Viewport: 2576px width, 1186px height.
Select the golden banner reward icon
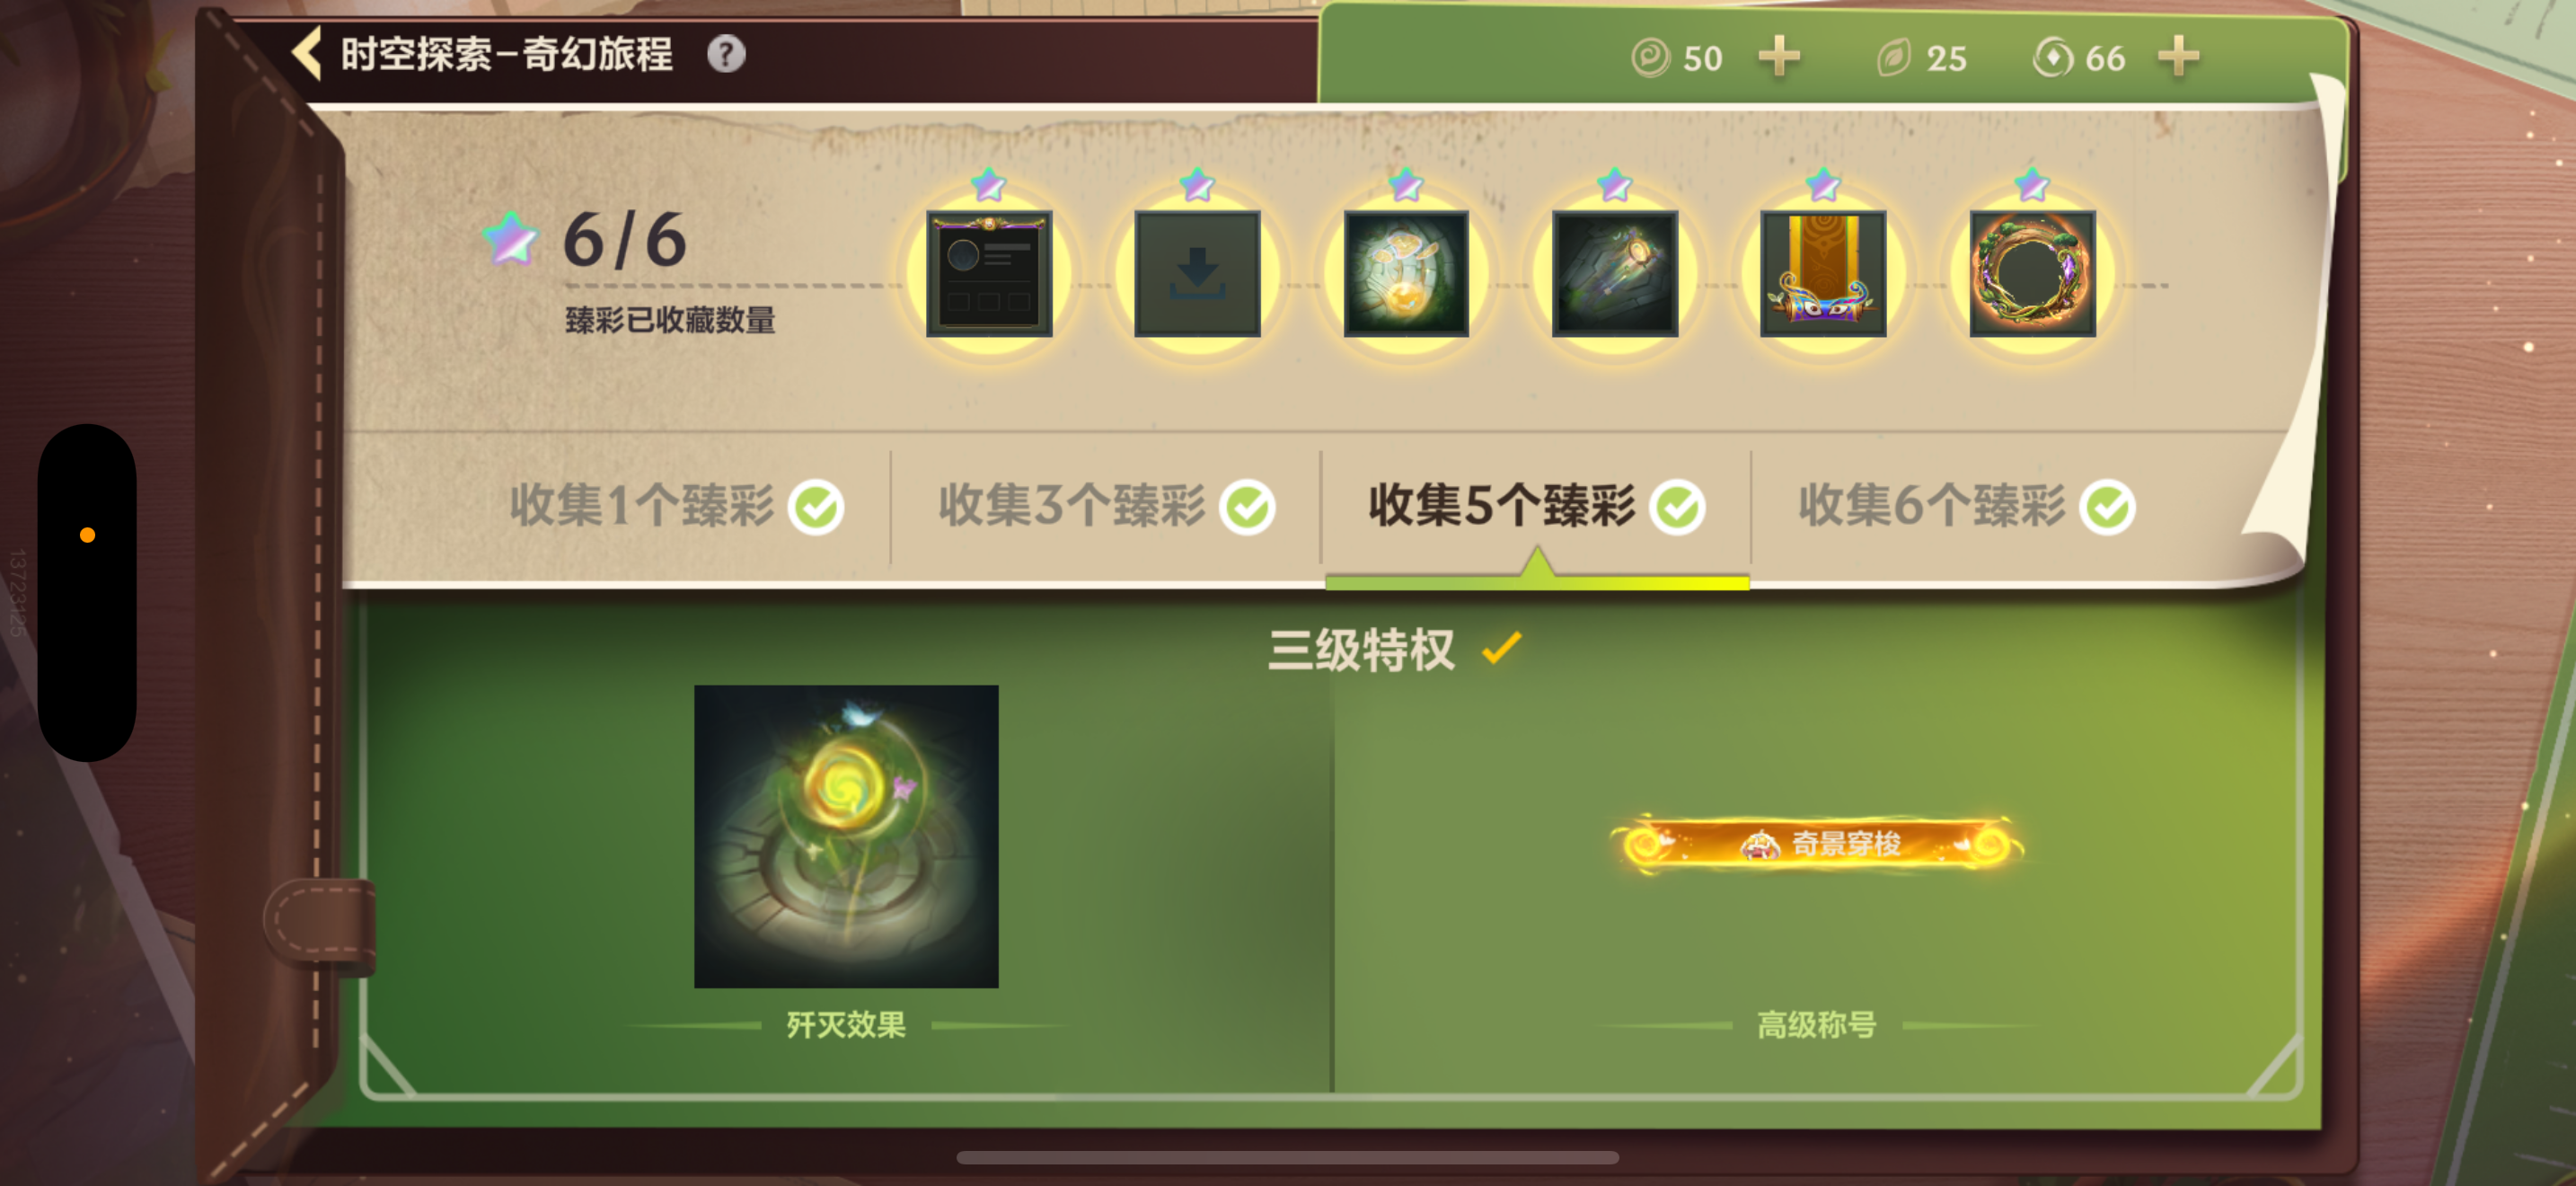click(1823, 273)
